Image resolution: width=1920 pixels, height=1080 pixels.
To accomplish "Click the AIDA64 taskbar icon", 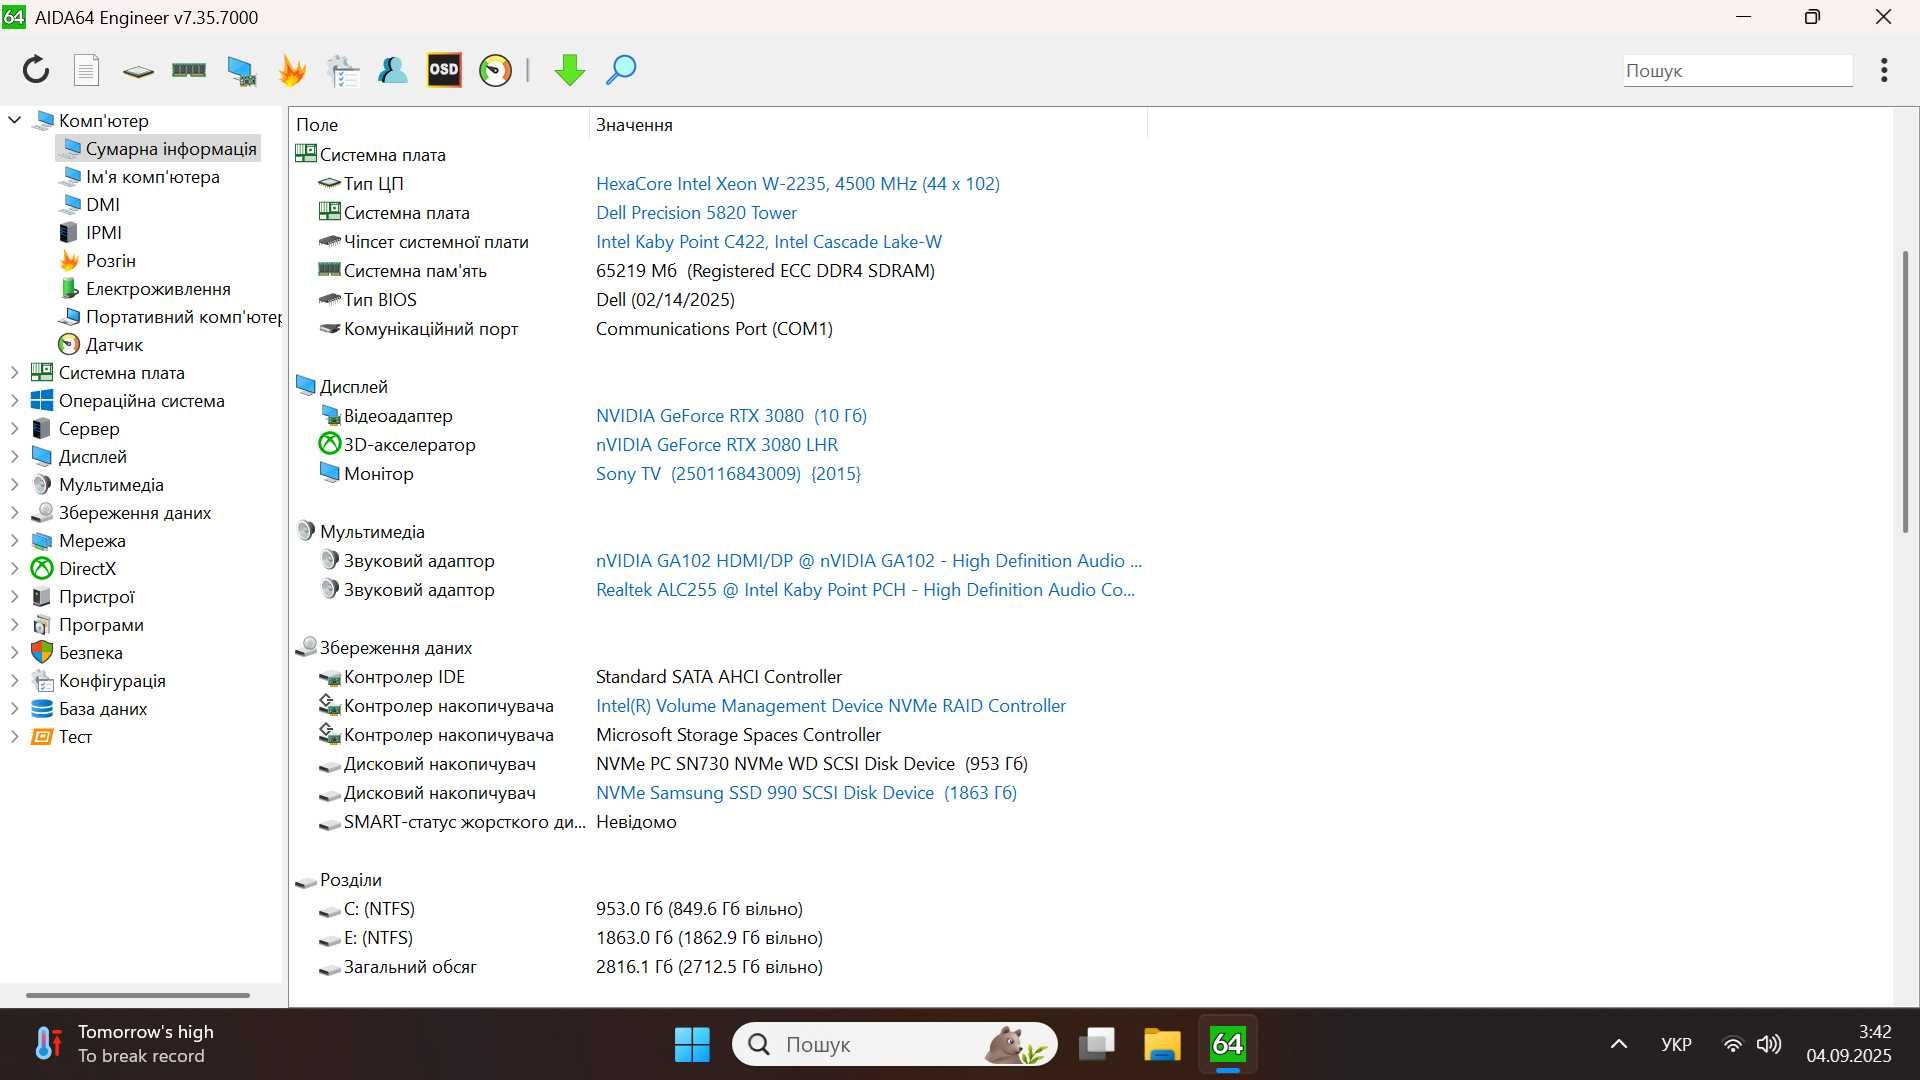I will 1227,1044.
